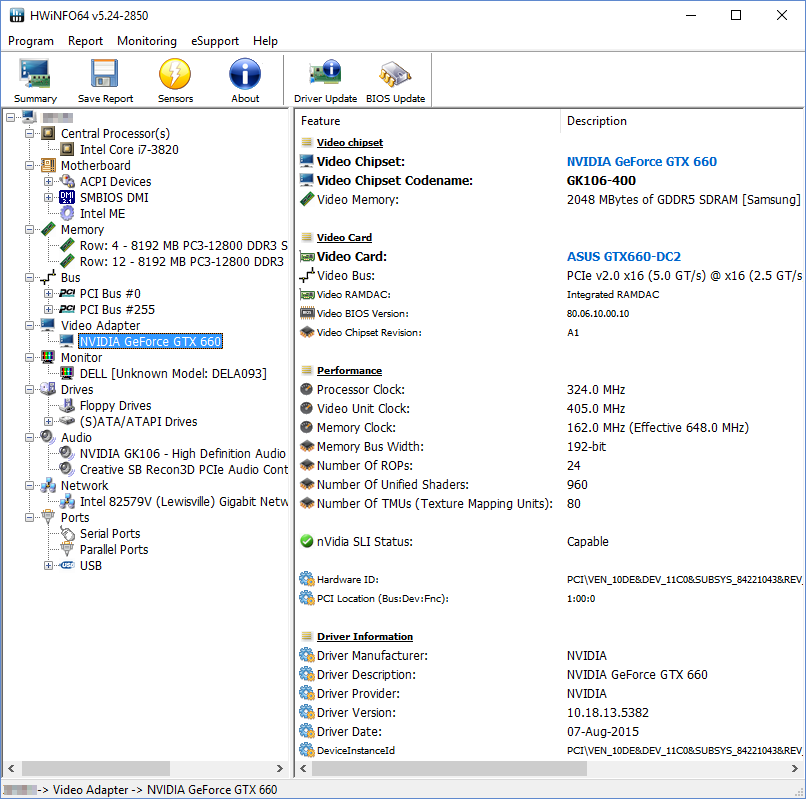The height and width of the screenshot is (799, 806).
Task: Expand the PCI Bus #255 node
Action: point(48,310)
